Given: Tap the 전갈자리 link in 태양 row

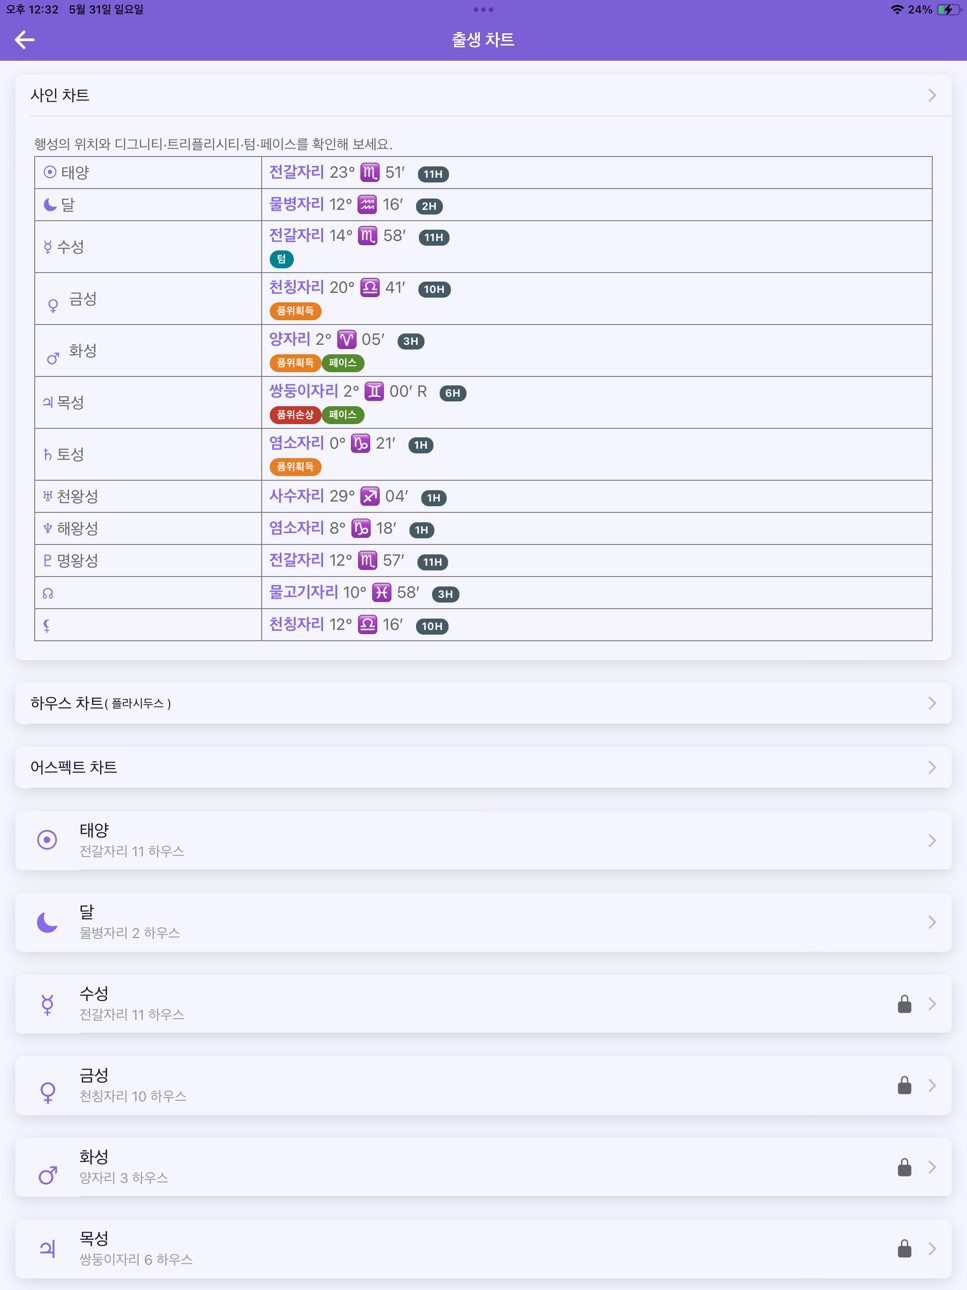Looking at the screenshot, I should 296,172.
